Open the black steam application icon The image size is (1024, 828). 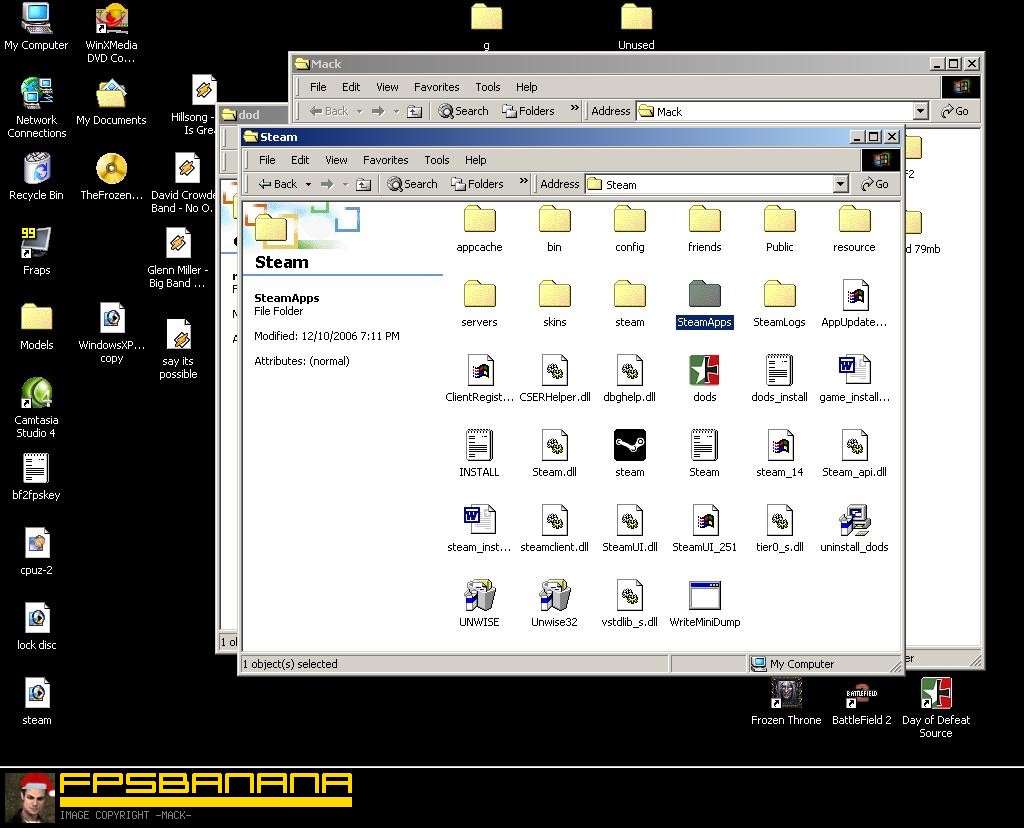point(629,446)
